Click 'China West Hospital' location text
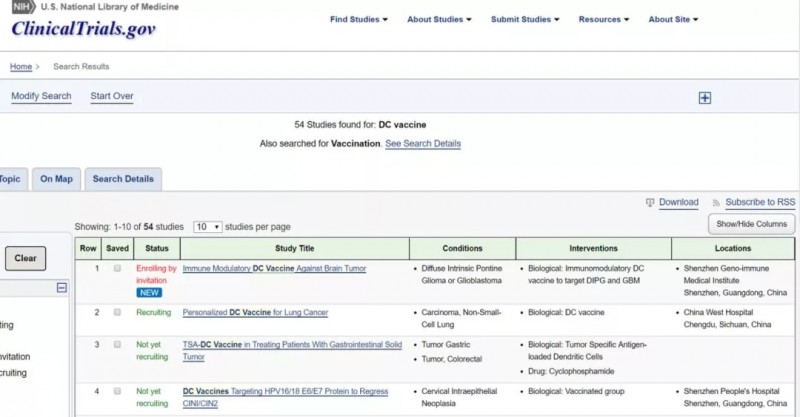Image resolution: width=800 pixels, height=417 pixels. pos(718,312)
